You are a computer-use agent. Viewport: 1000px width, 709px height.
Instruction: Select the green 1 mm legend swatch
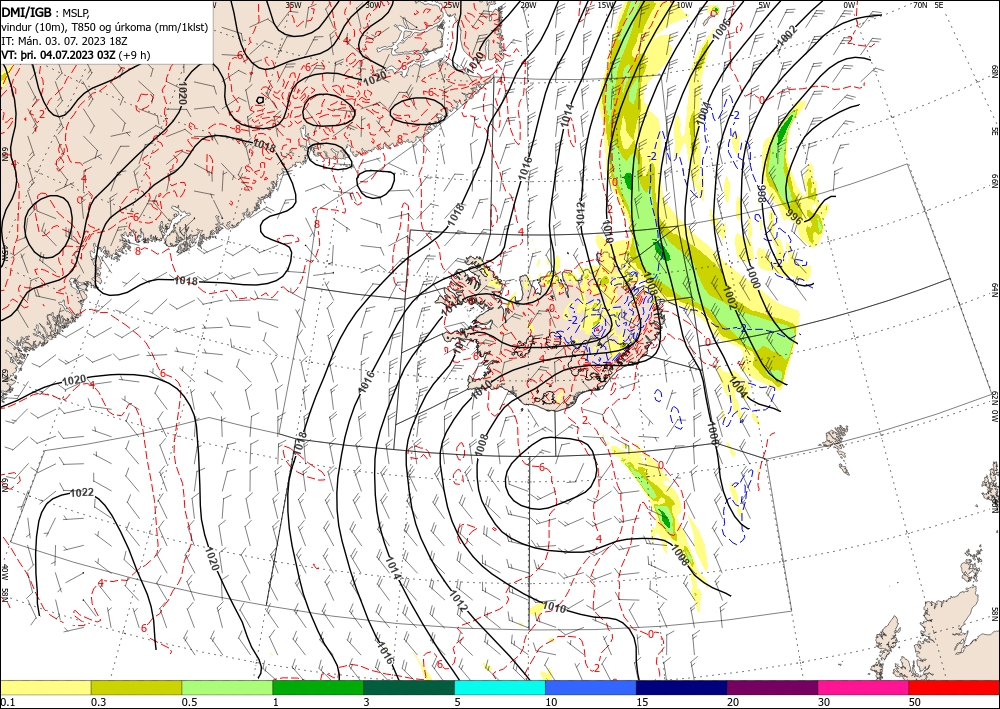(318, 687)
